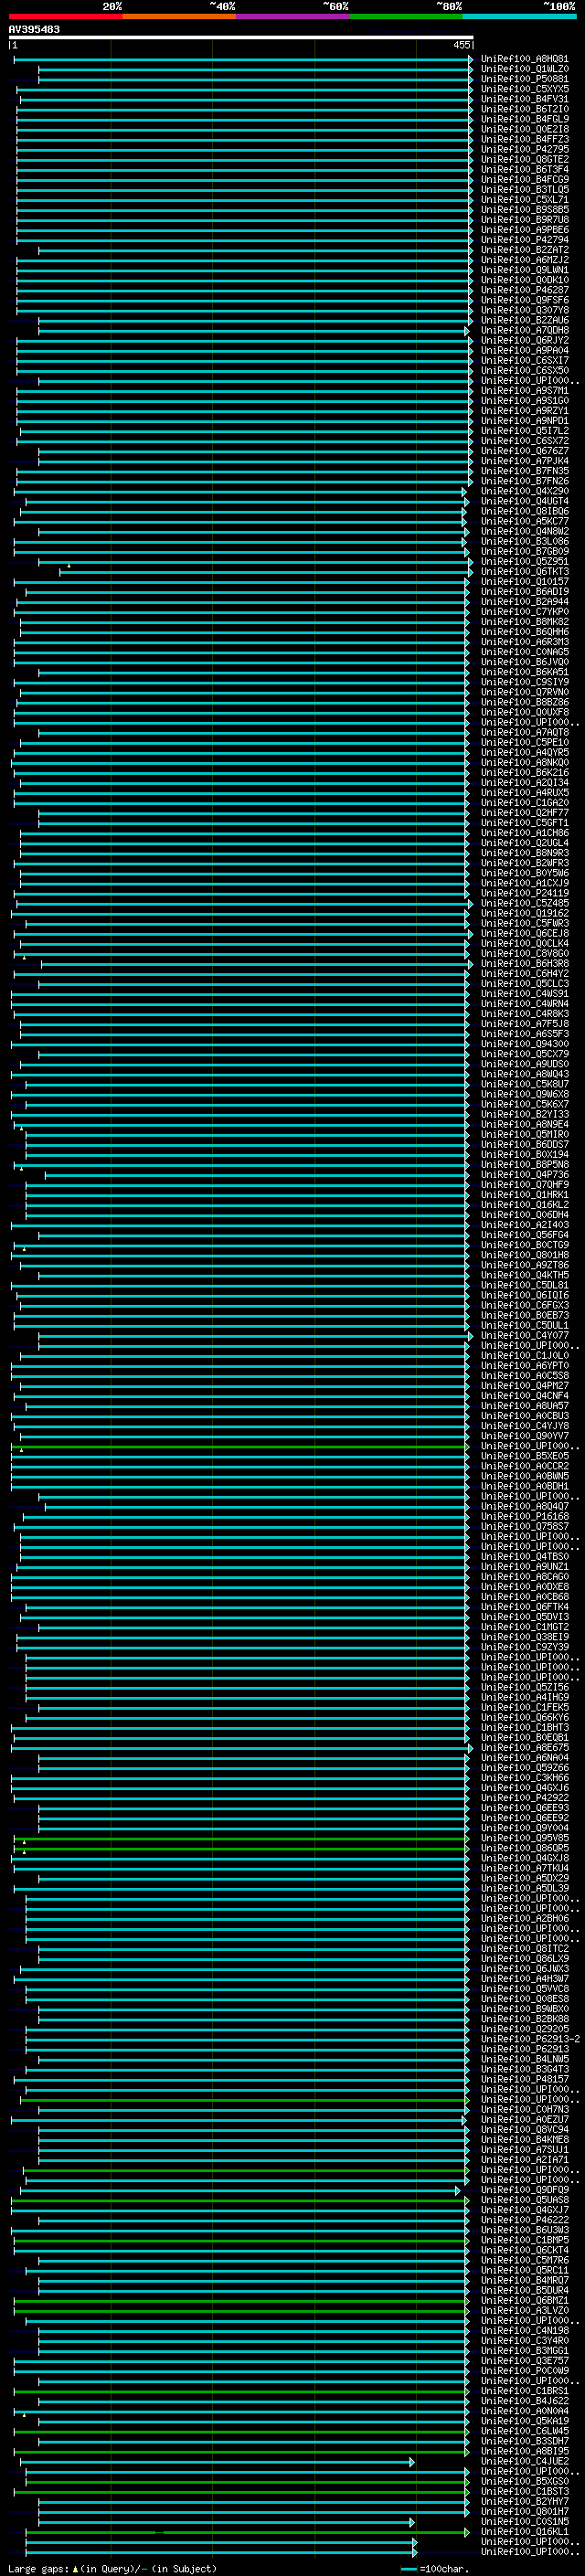
Task: Click the cyan ~100% identity legend color
Action: pos(519,16)
